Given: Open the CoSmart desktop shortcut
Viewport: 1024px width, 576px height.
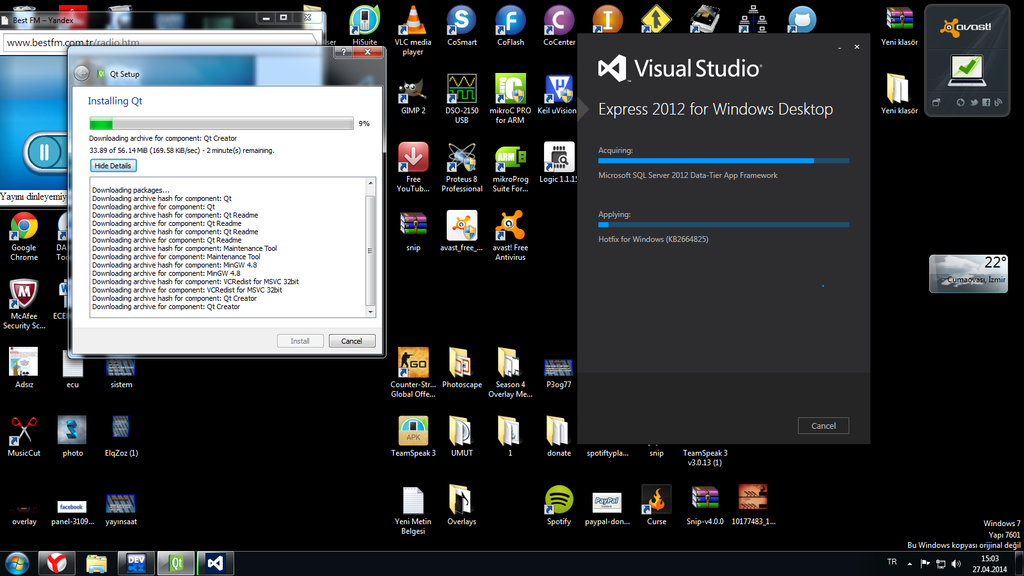Looking at the screenshot, I should pos(462,26).
